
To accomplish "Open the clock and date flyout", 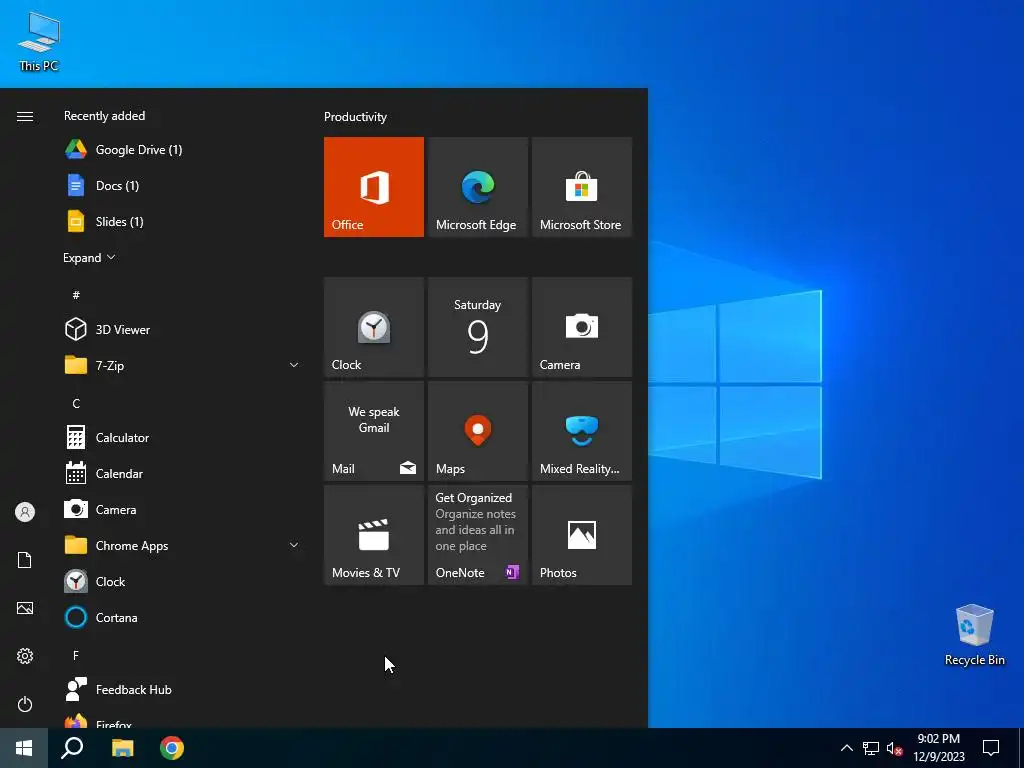I will pyautogui.click(x=938, y=748).
